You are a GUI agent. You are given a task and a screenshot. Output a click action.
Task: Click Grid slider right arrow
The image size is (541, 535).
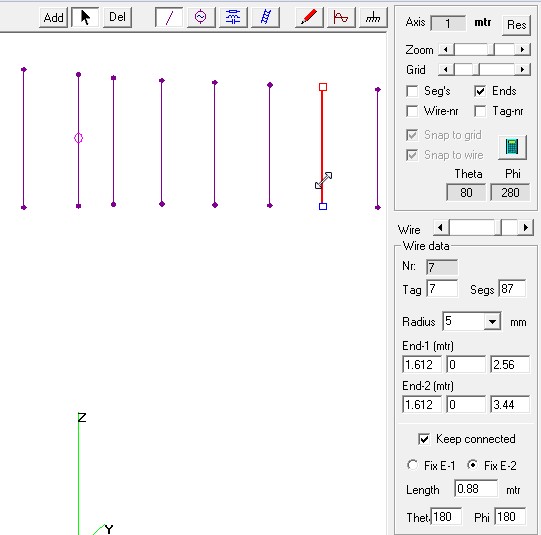(x=522, y=70)
